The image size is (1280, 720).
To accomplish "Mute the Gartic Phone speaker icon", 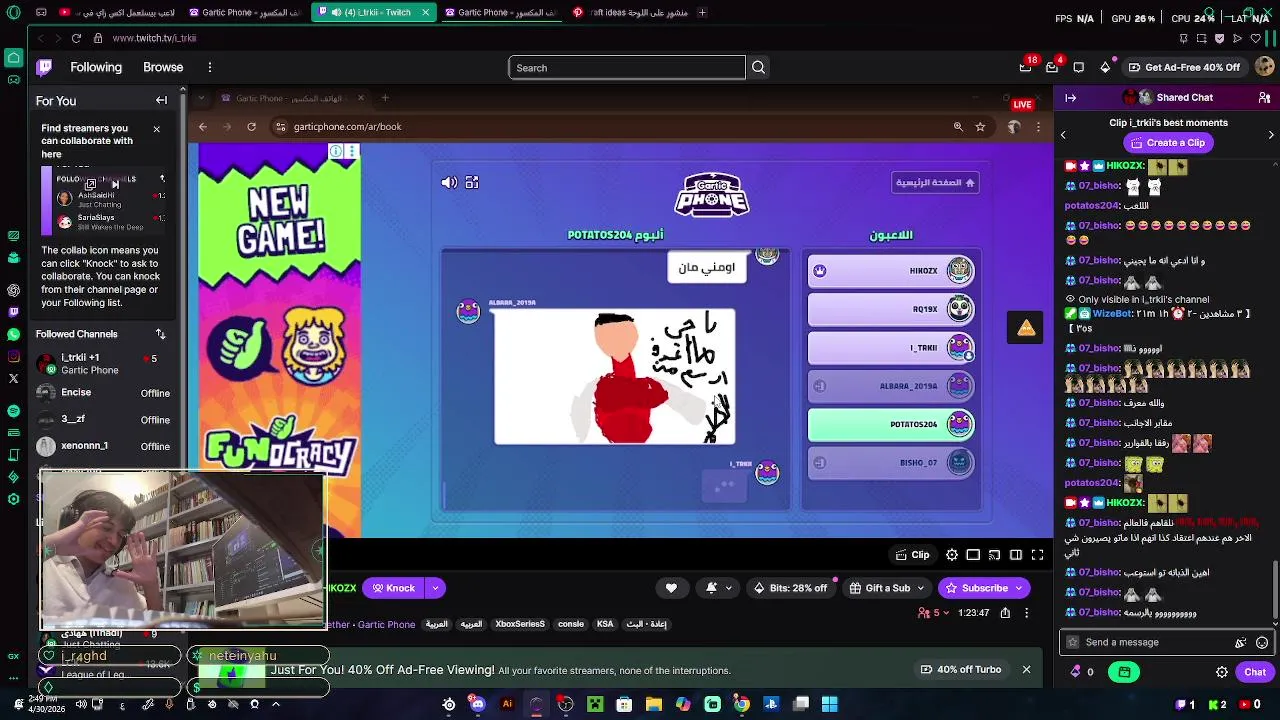I will click(449, 182).
